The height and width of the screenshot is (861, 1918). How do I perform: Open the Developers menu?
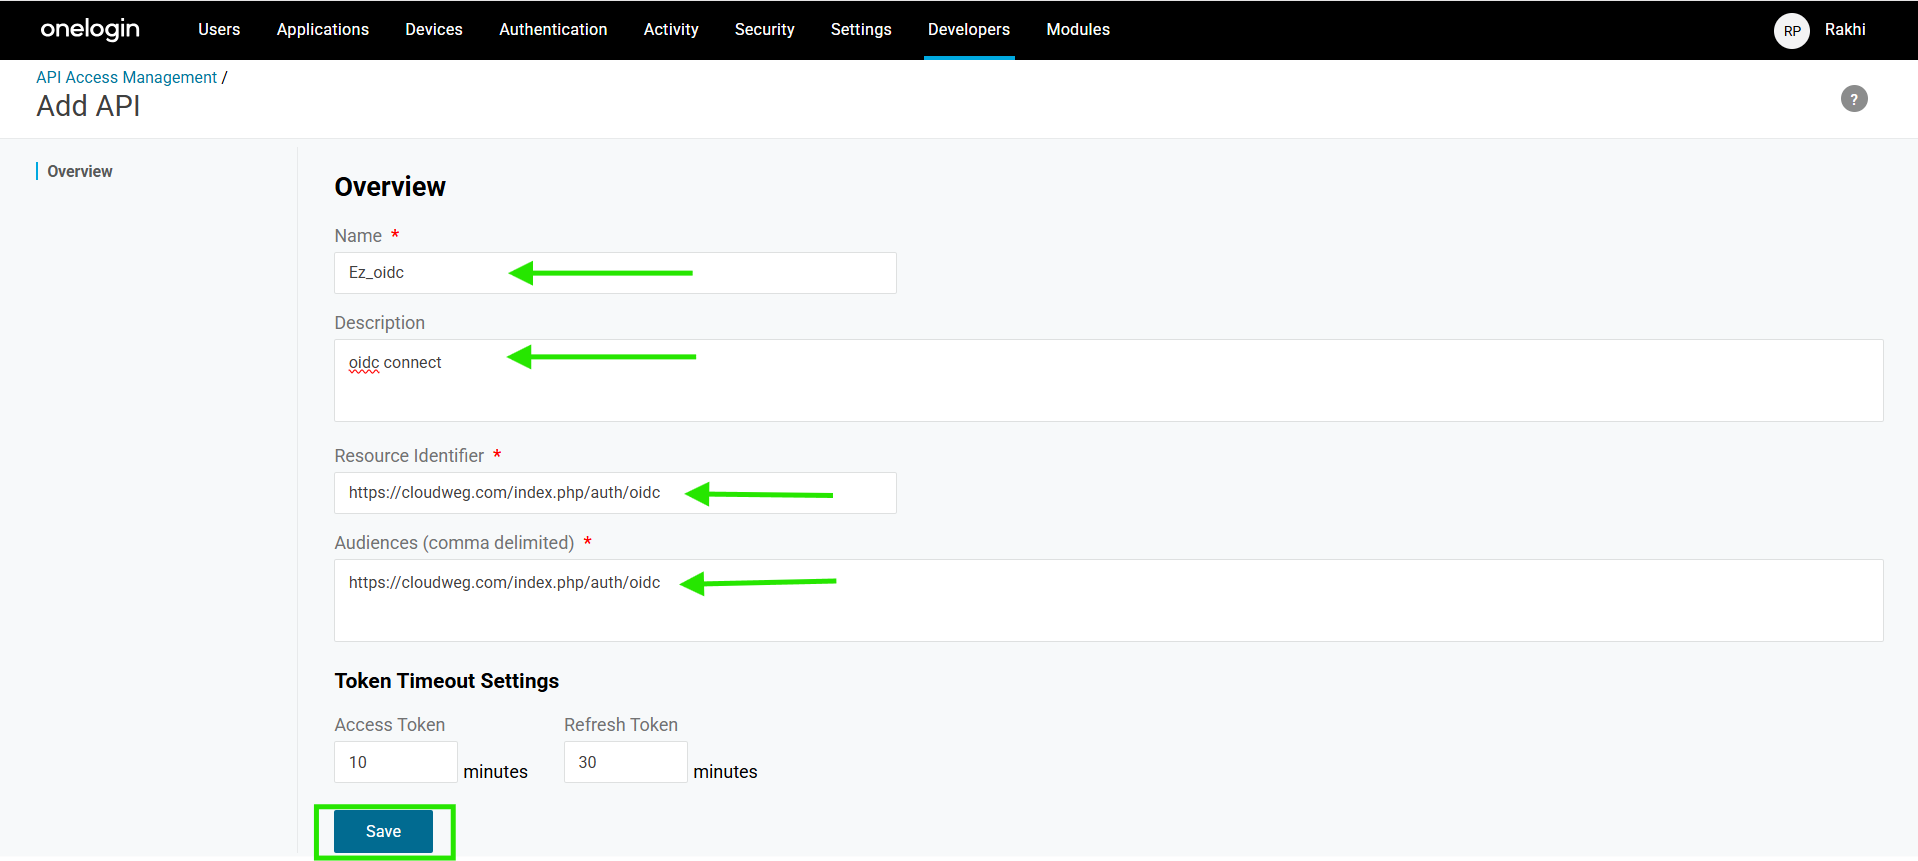tap(969, 30)
